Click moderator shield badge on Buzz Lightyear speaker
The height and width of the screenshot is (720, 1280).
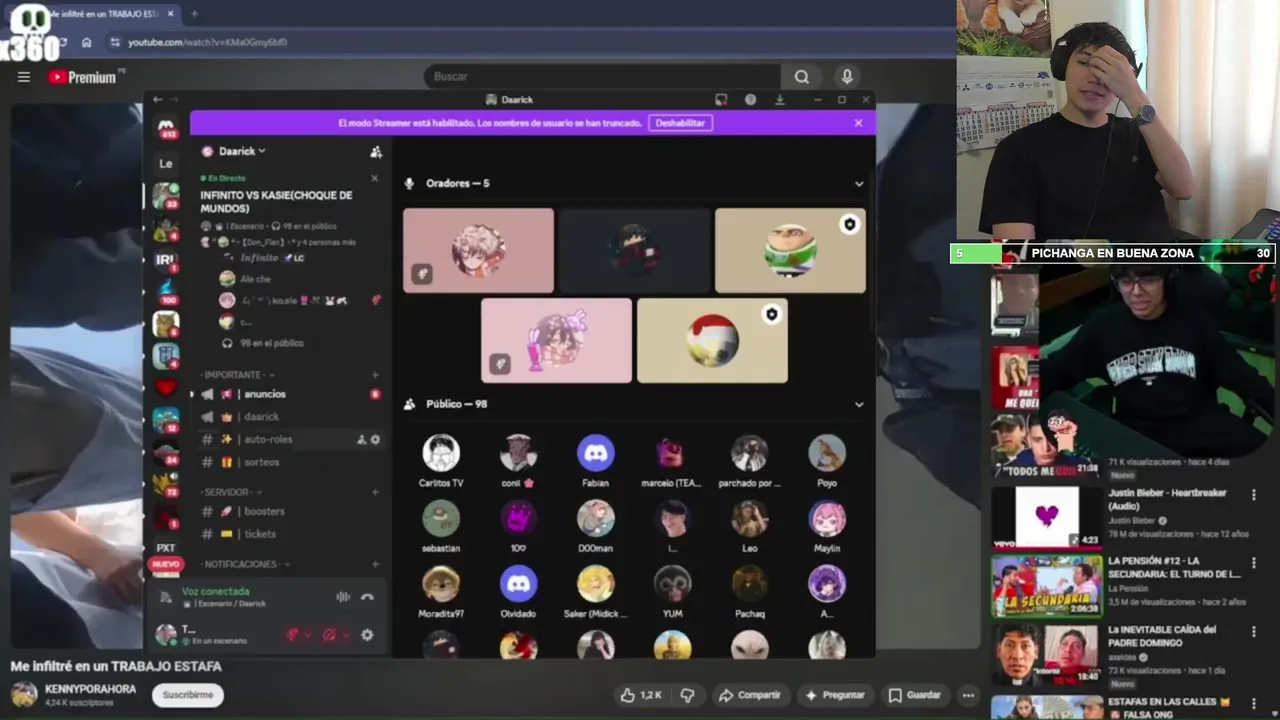point(850,225)
